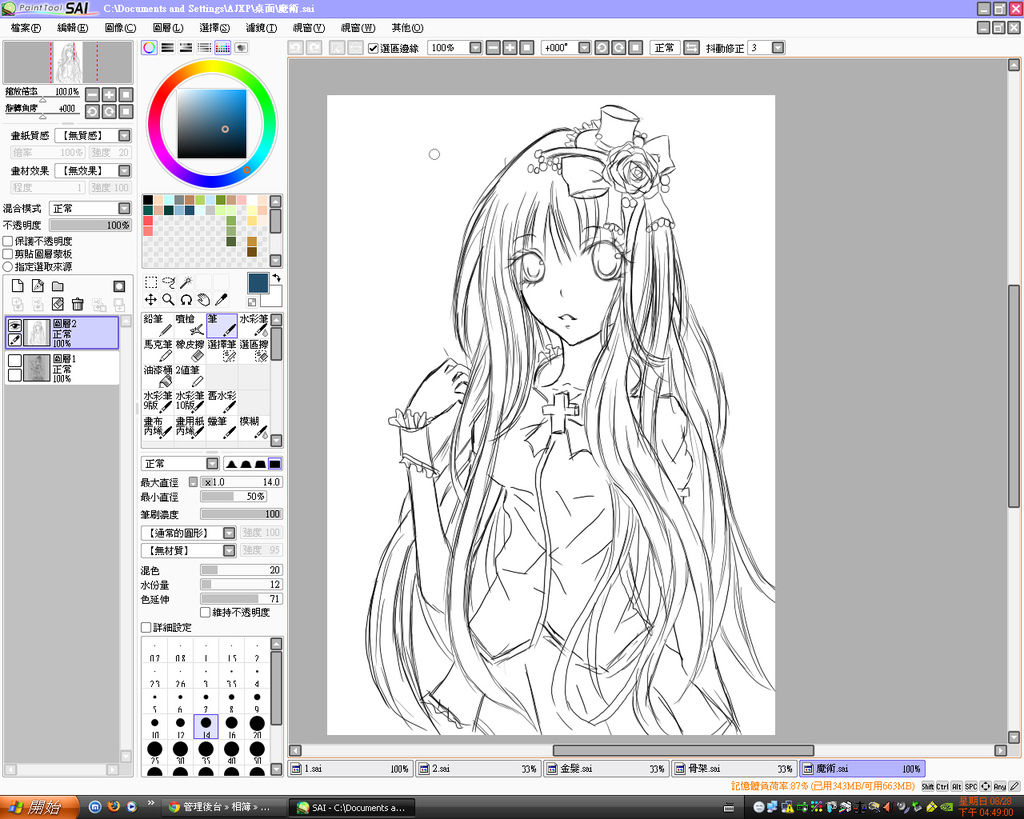Hide 圖層2 with its eye icon
The image size is (1024, 819).
[x=14, y=325]
